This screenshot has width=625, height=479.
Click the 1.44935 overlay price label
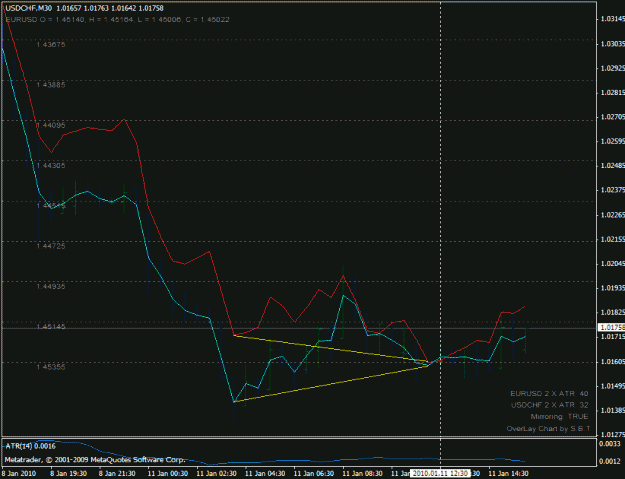51,286
